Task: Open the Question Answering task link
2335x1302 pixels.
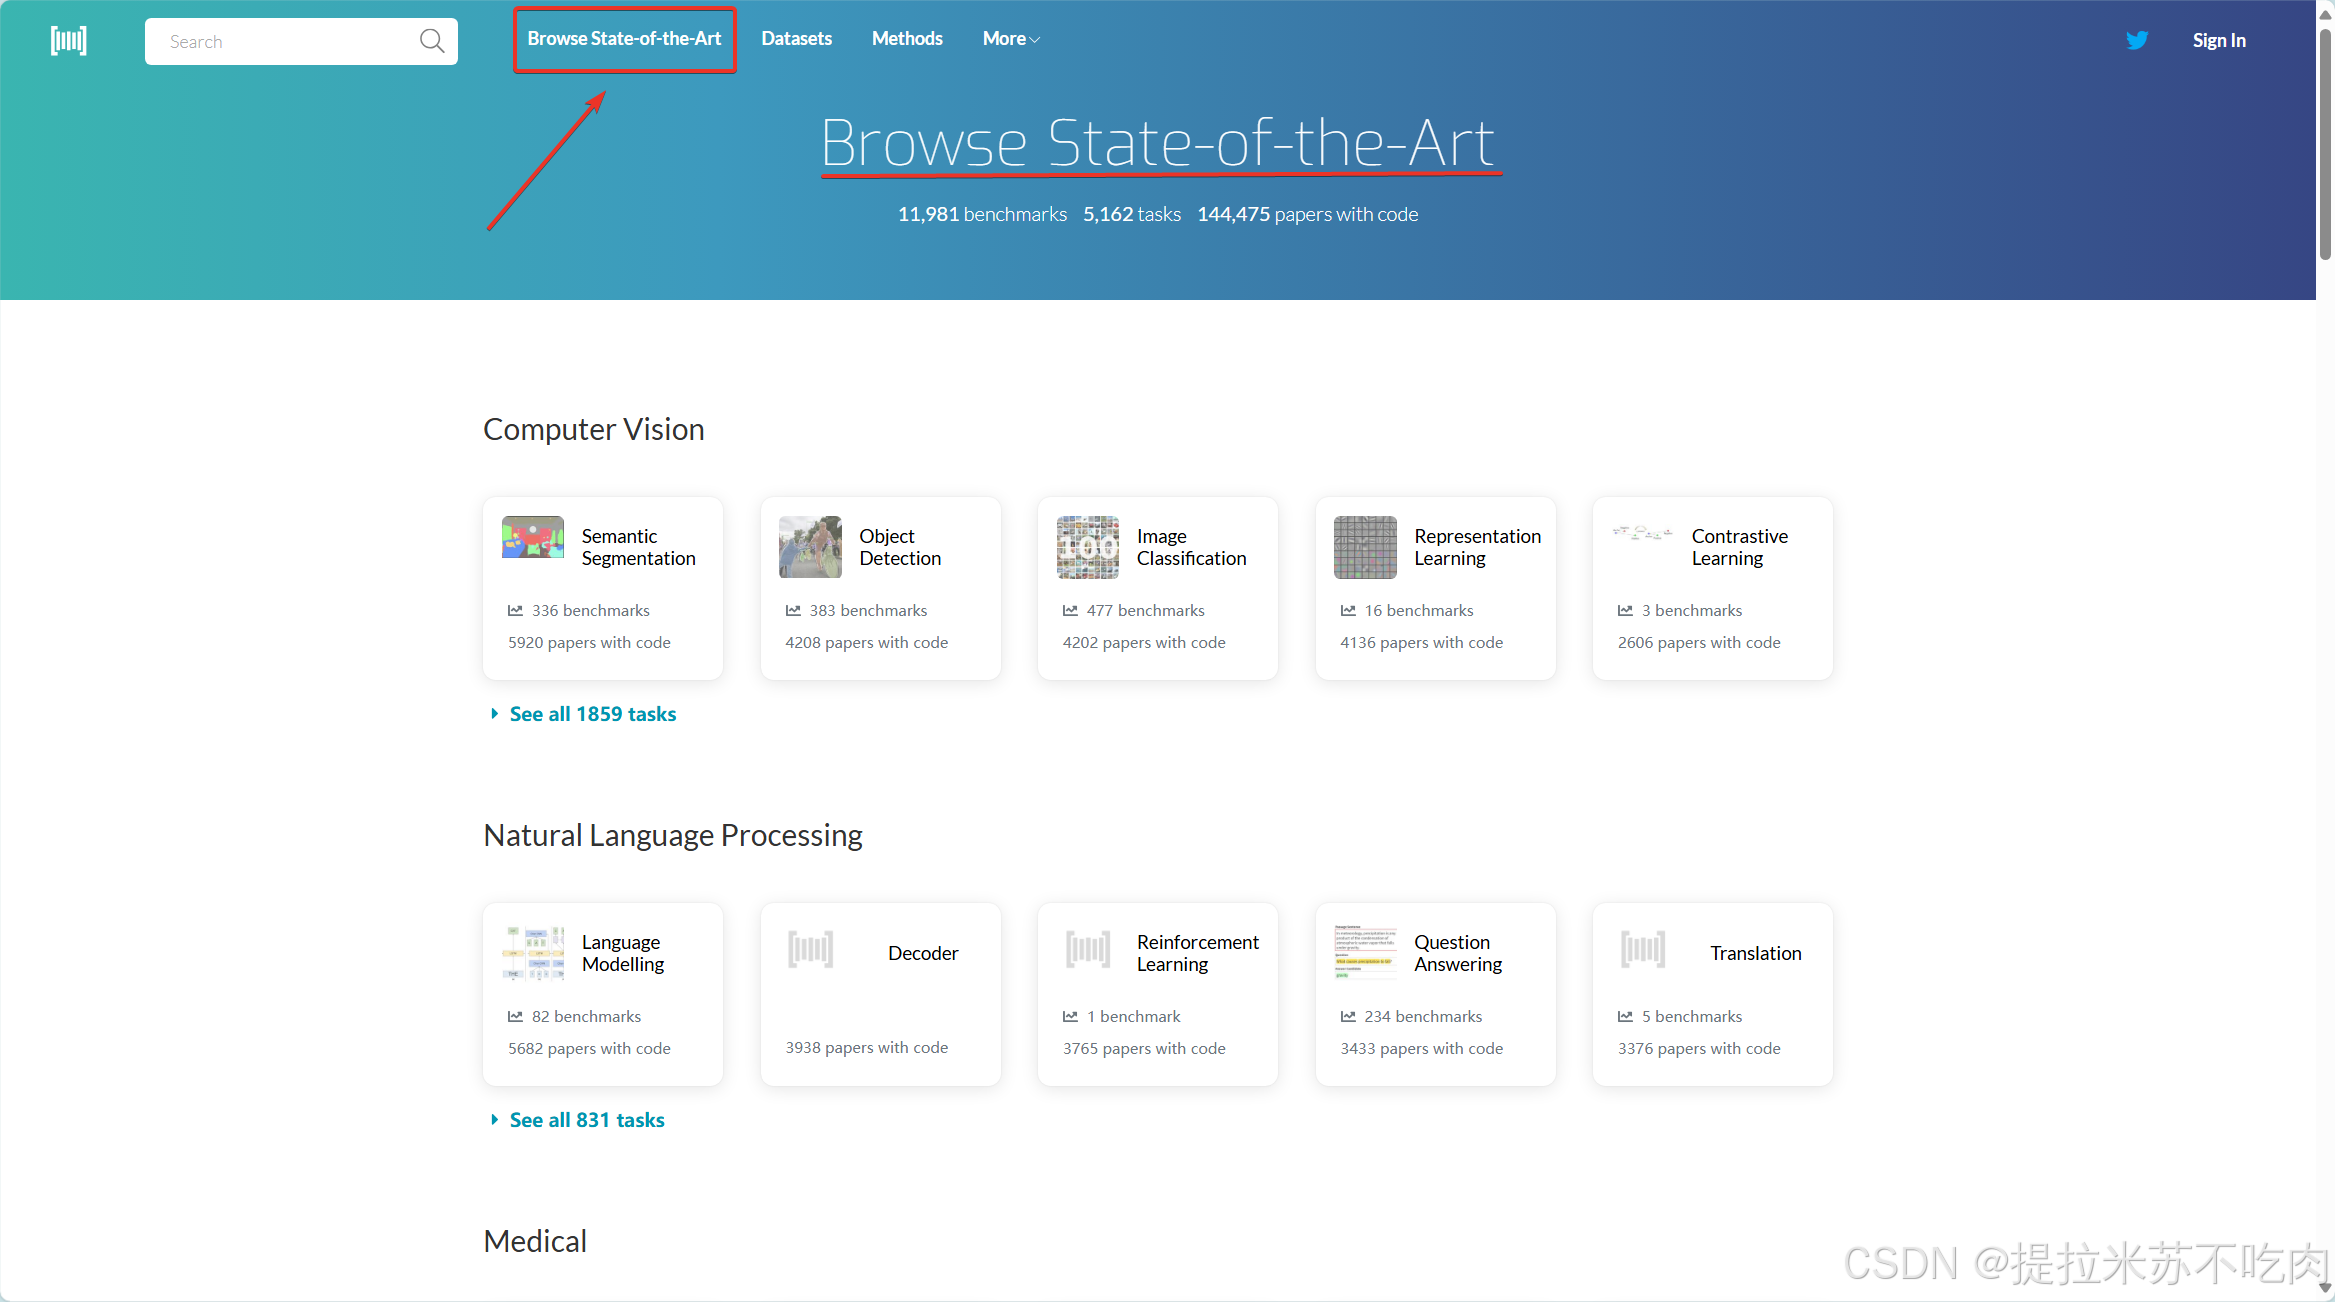Action: (x=1457, y=953)
